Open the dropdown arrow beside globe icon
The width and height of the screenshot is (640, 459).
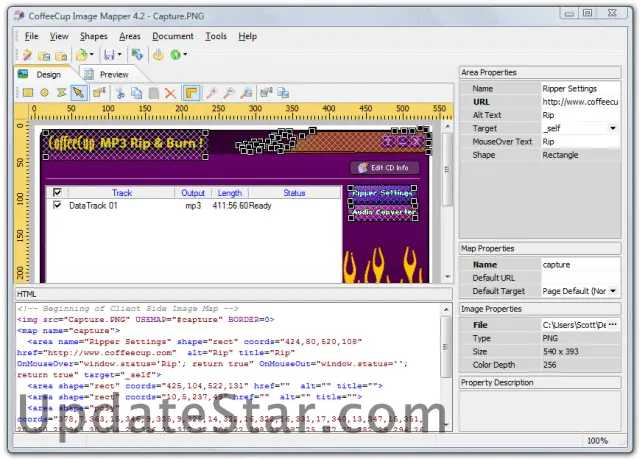coord(185,54)
